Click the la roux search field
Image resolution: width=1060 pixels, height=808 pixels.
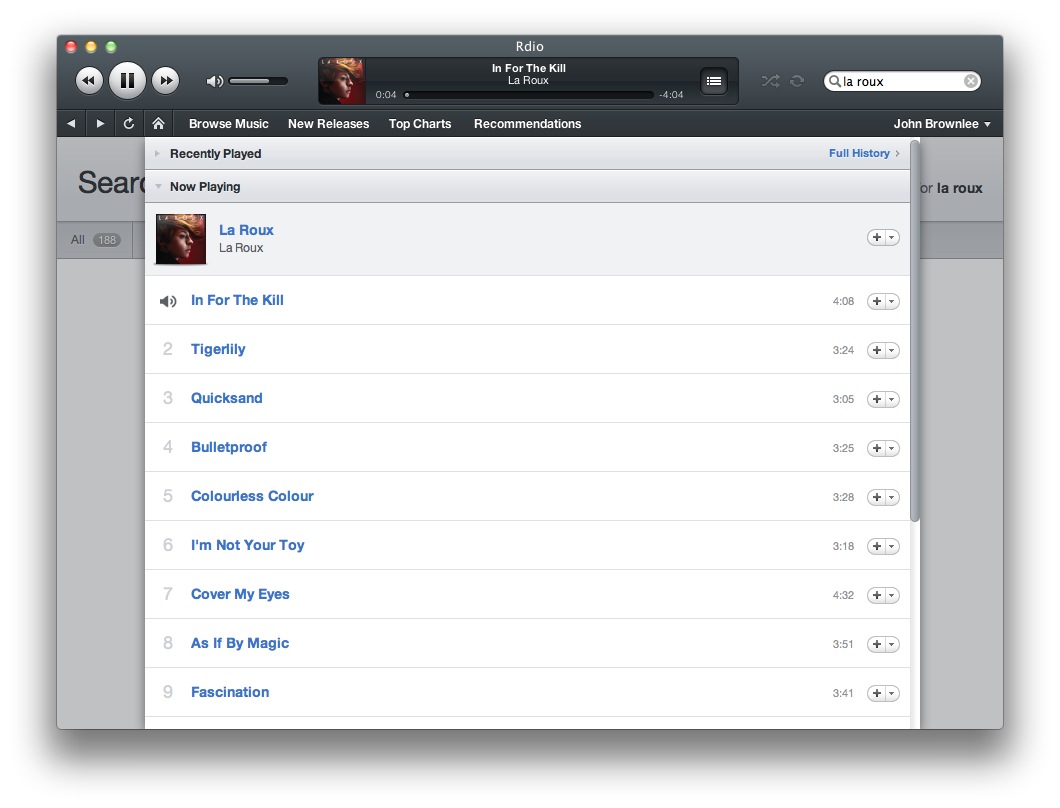(x=902, y=81)
